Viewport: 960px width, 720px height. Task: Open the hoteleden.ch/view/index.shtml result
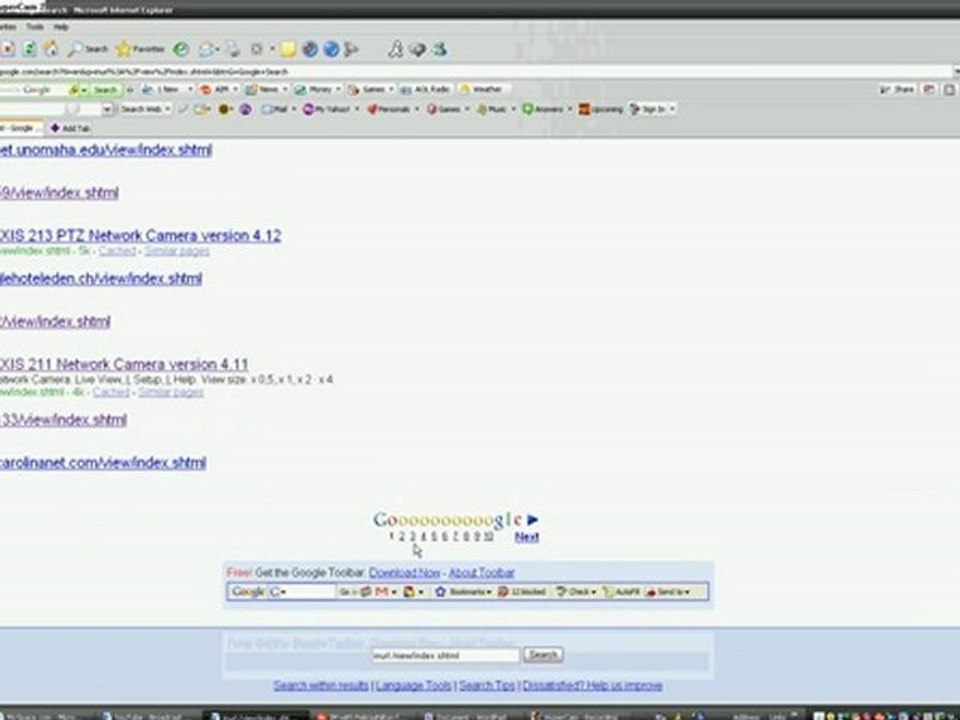pos(101,279)
